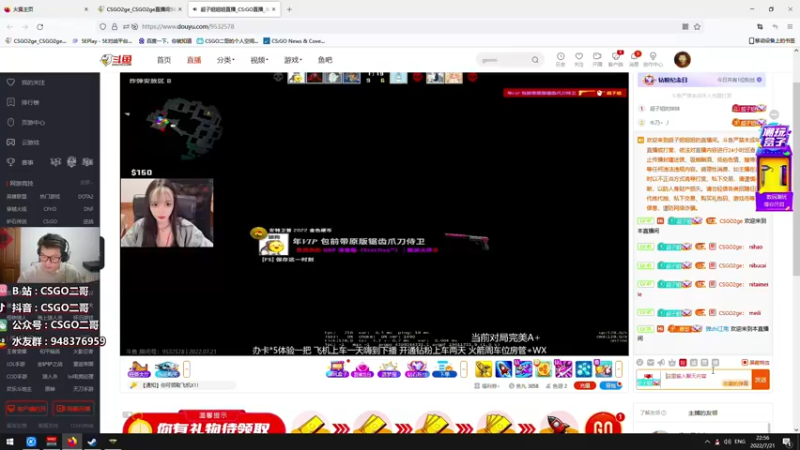Screen dimensions: 800x450
Task: Open the 福利券 dropdown below gifts
Action: click(487, 386)
